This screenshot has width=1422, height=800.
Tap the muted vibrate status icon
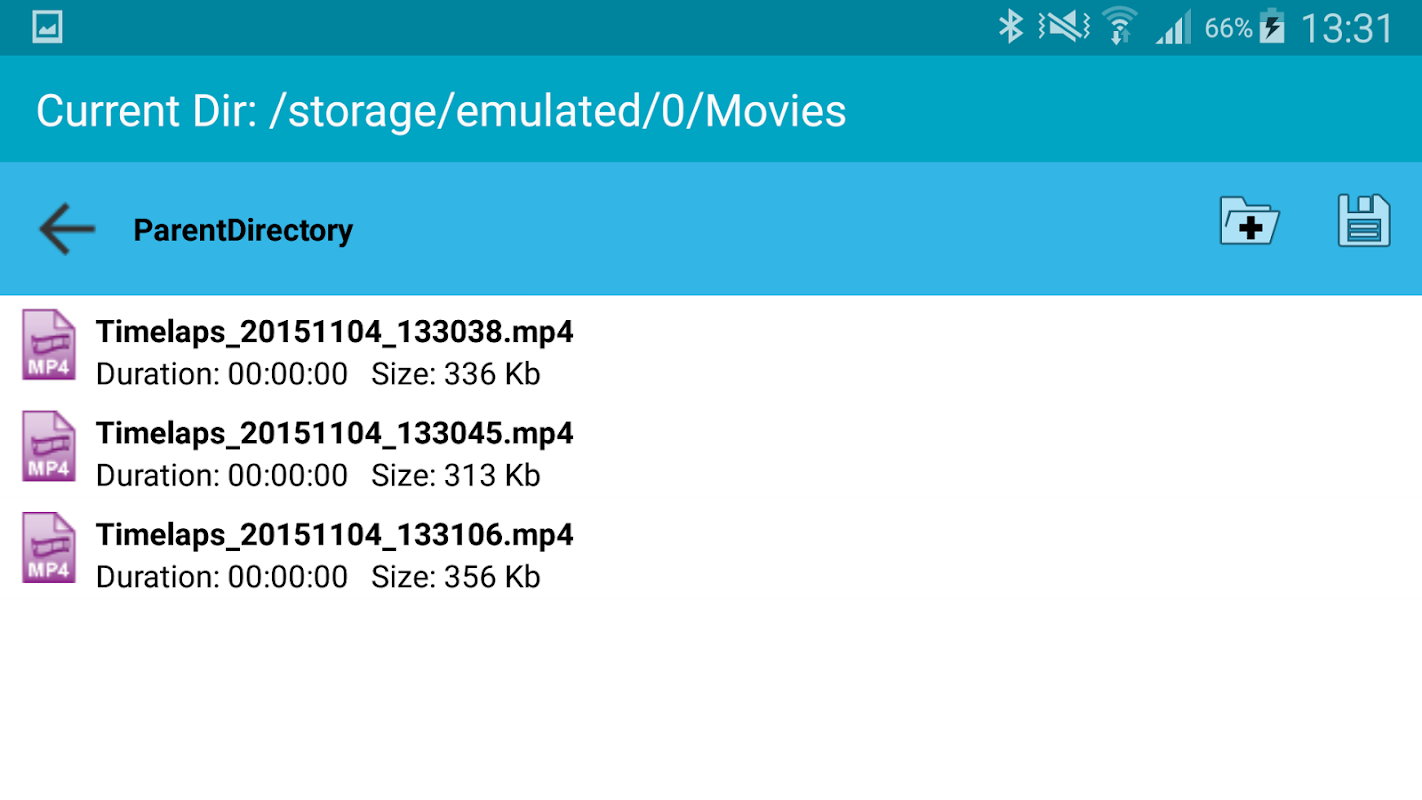(x=1064, y=27)
